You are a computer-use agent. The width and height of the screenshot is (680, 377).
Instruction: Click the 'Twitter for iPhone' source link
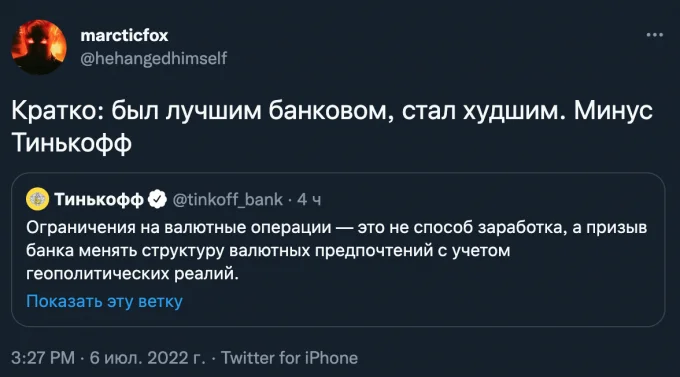[x=289, y=358]
